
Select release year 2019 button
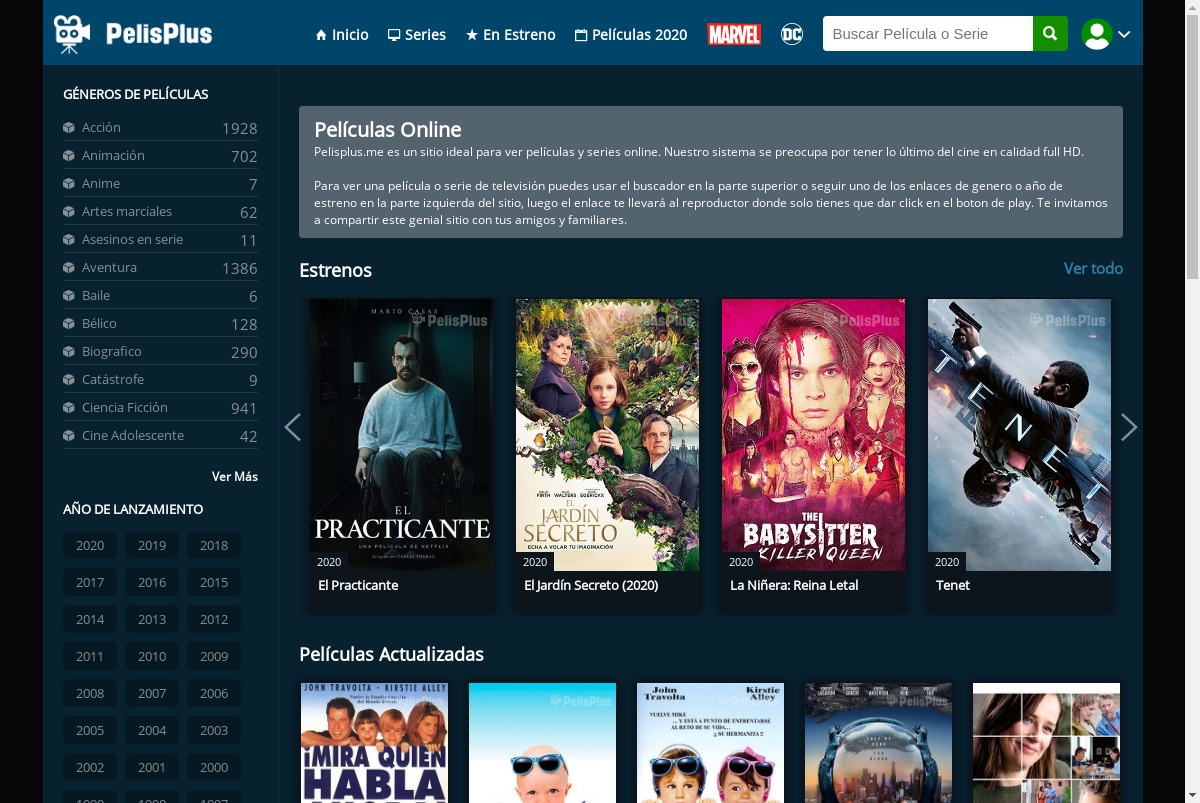(x=152, y=545)
